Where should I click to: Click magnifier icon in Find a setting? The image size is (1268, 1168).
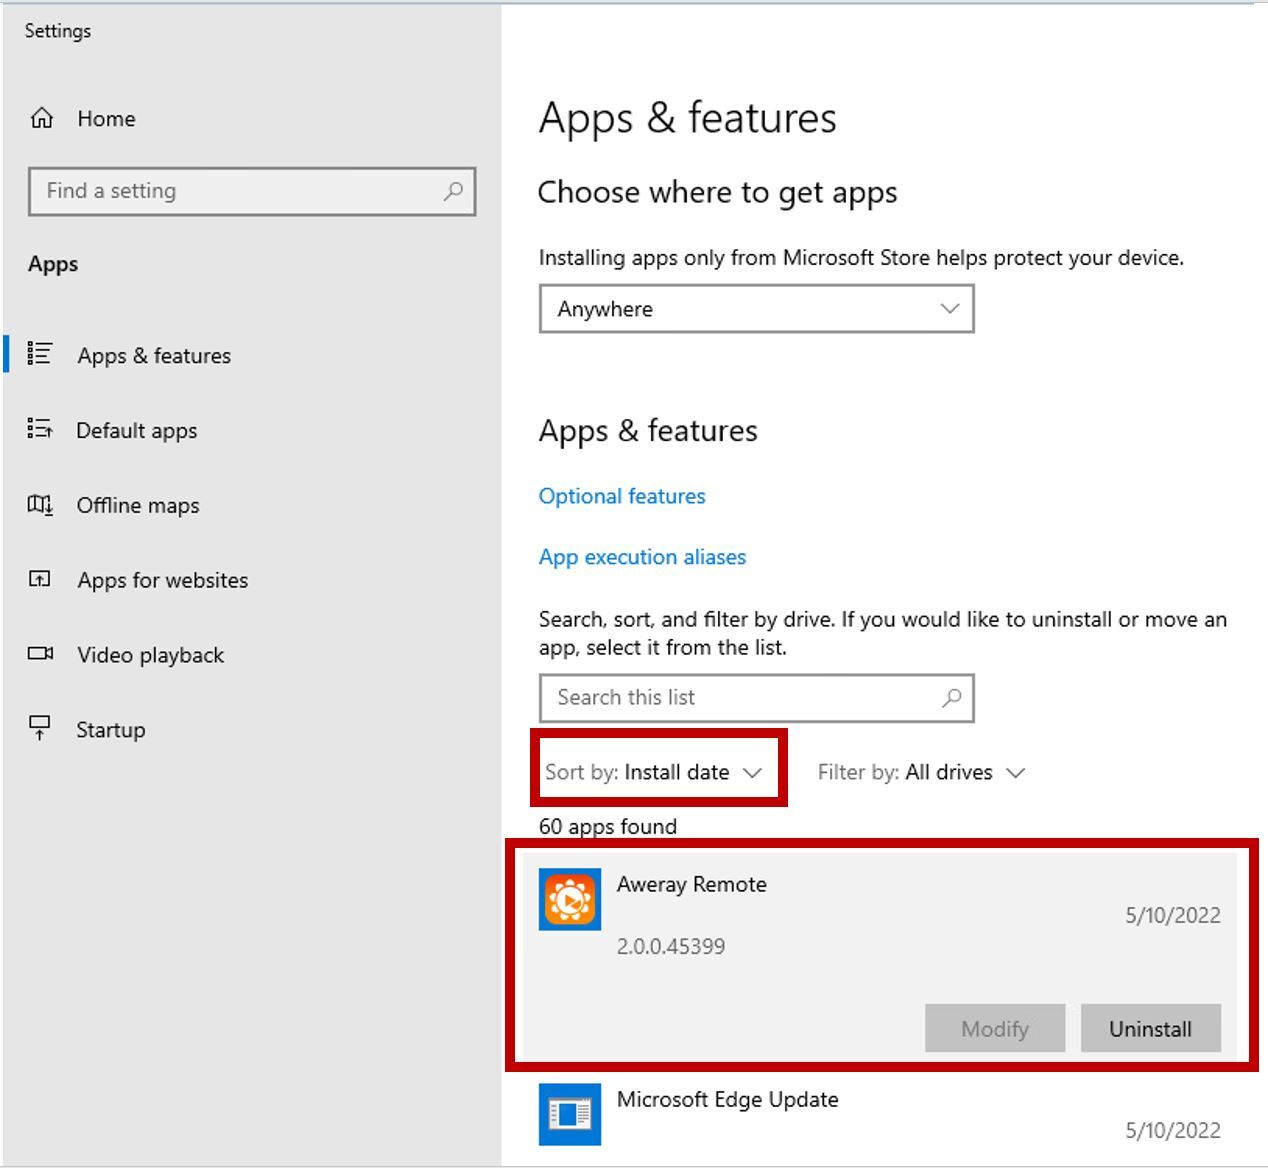[453, 191]
